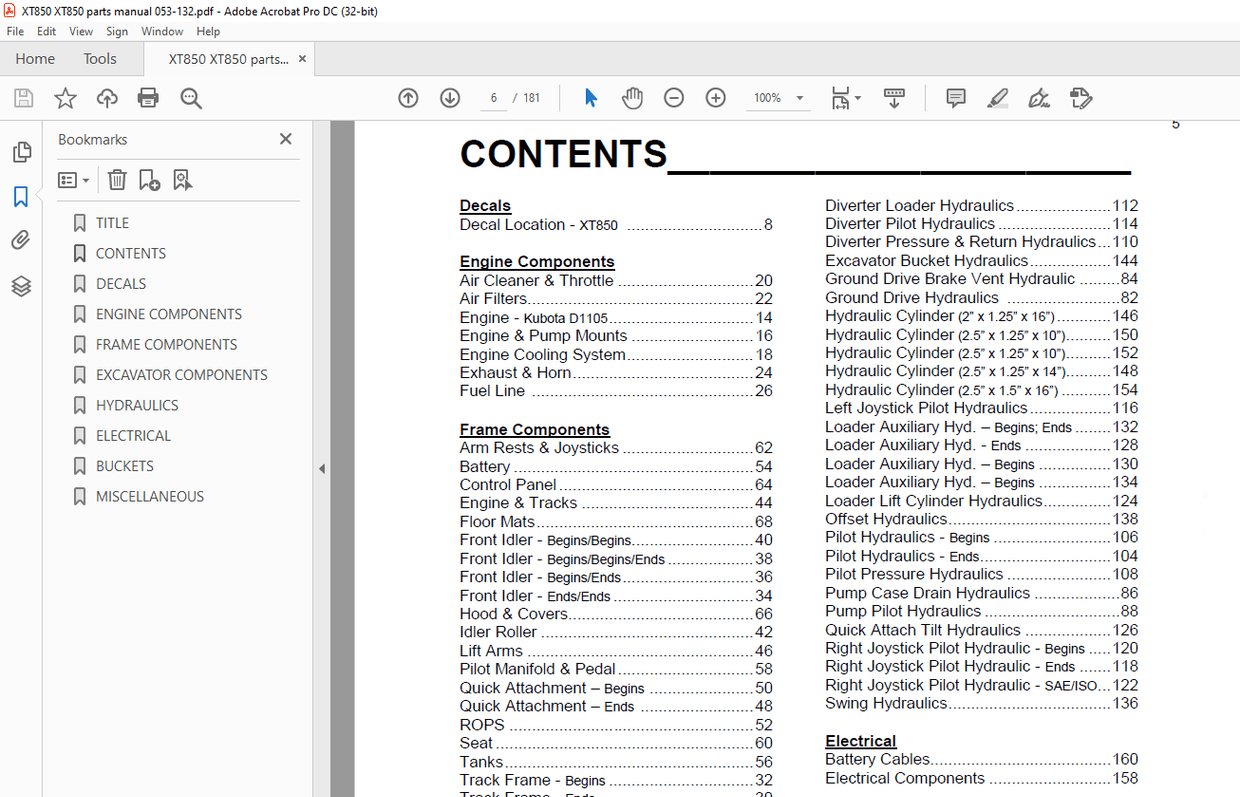This screenshot has height=797, width=1240.
Task: Toggle the page thumbnails panel
Action: pyautogui.click(x=21, y=152)
